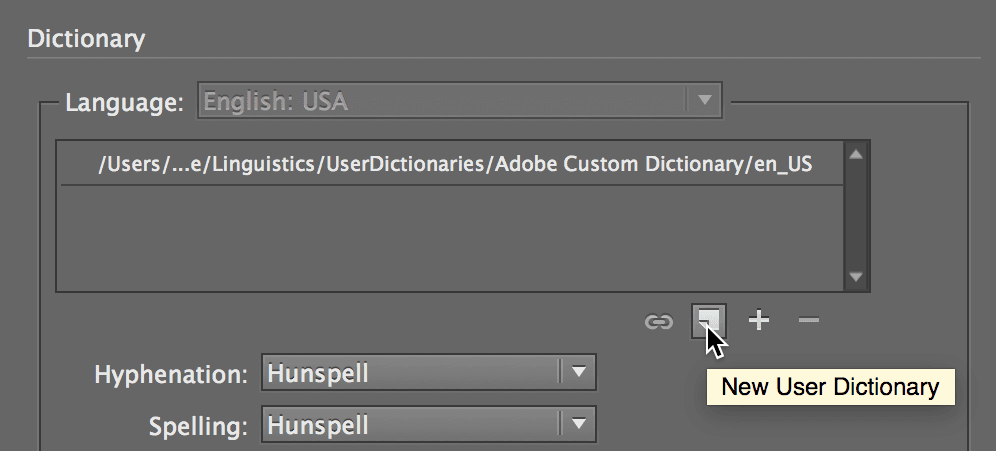
Task: Expand the Spelling dropdown arrow
Action: pos(578,424)
